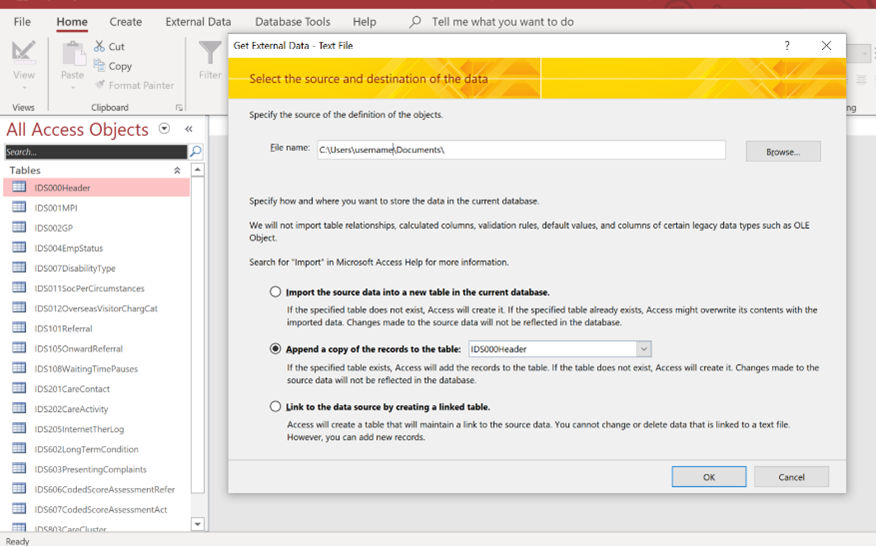Click table icon for IDS205InternetTherLog

[x=19, y=429]
